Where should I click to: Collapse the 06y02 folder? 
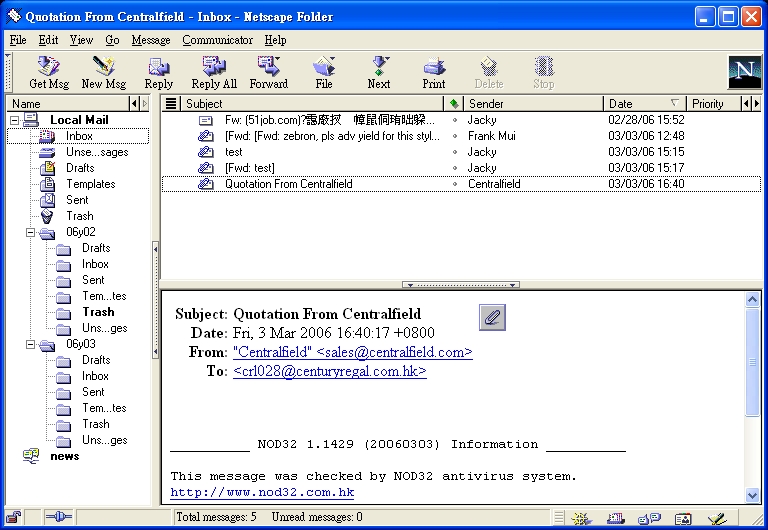pos(31,232)
